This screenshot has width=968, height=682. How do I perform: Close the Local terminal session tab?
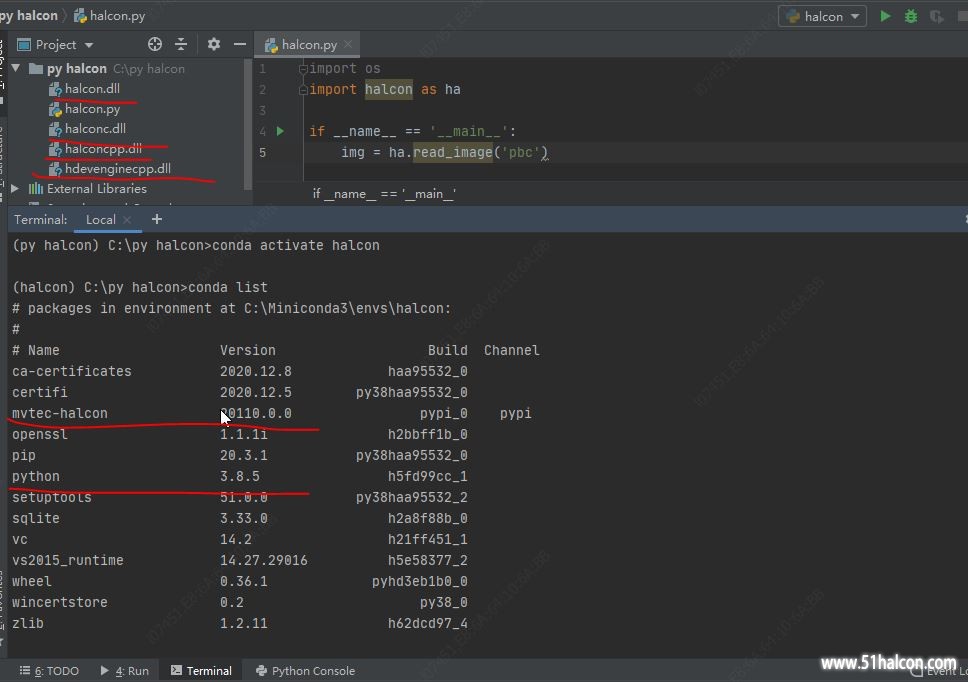[127, 220]
